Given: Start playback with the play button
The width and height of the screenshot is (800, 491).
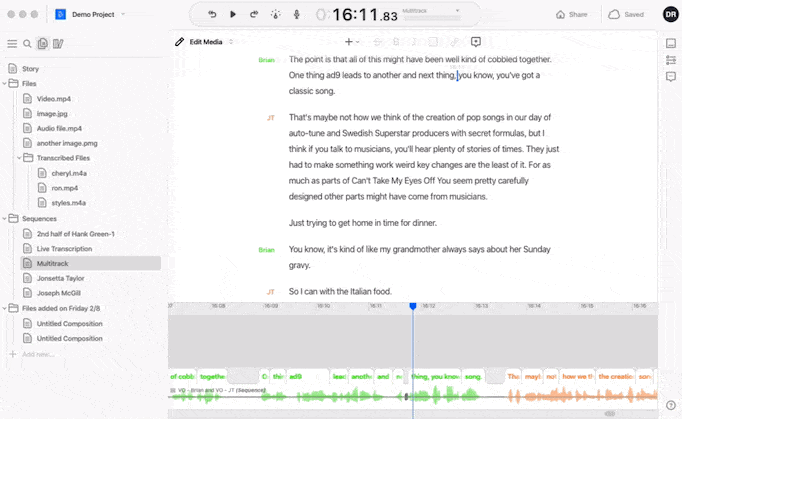Looking at the screenshot, I should point(233,14).
